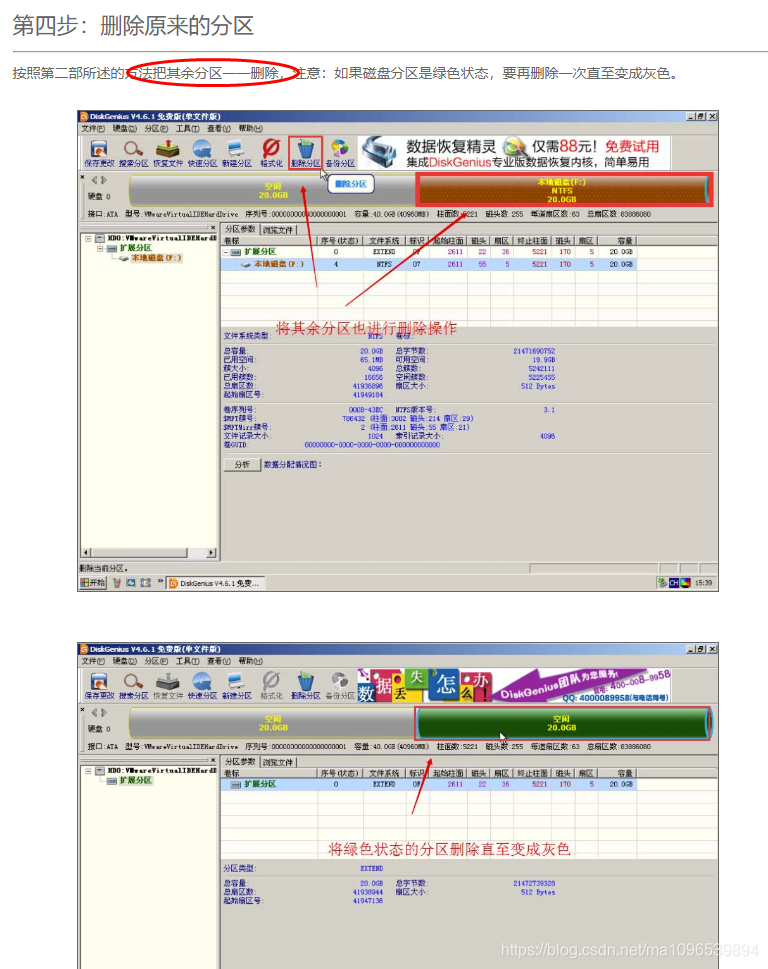This screenshot has width=768, height=969.
Task: Go to previous disk arrow in lower window
Action: (x=95, y=713)
